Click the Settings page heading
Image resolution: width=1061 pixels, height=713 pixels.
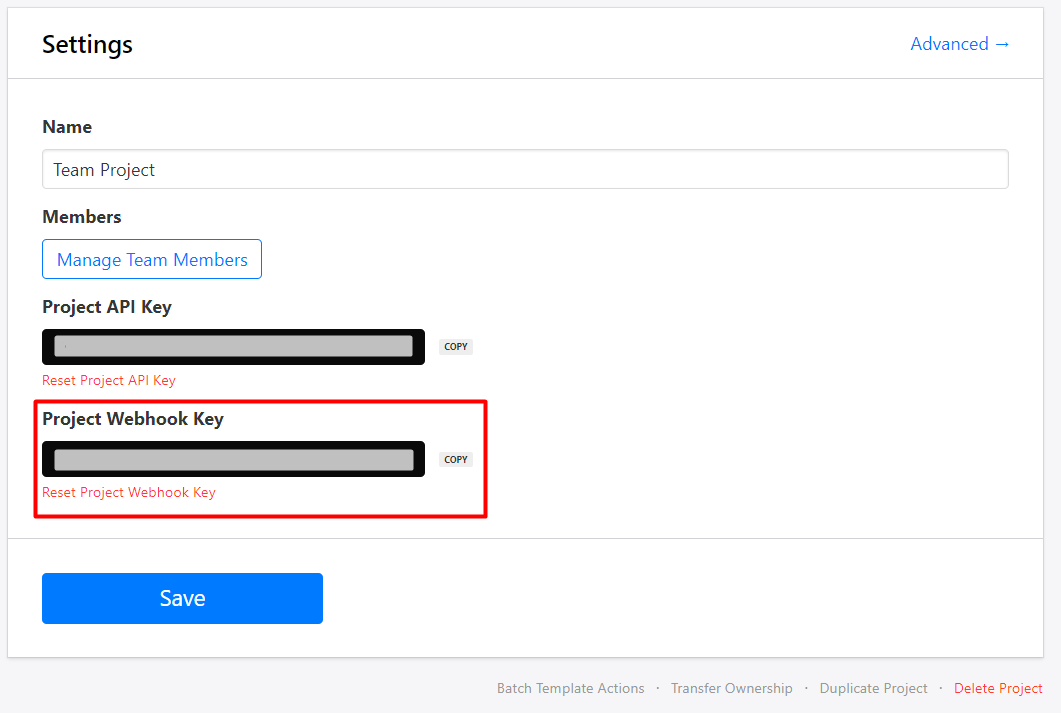(x=87, y=45)
